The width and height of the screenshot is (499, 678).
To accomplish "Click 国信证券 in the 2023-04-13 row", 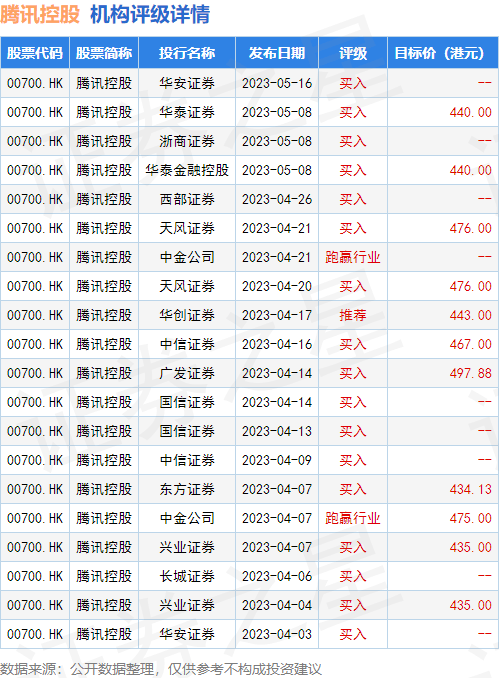I will coord(187,431).
